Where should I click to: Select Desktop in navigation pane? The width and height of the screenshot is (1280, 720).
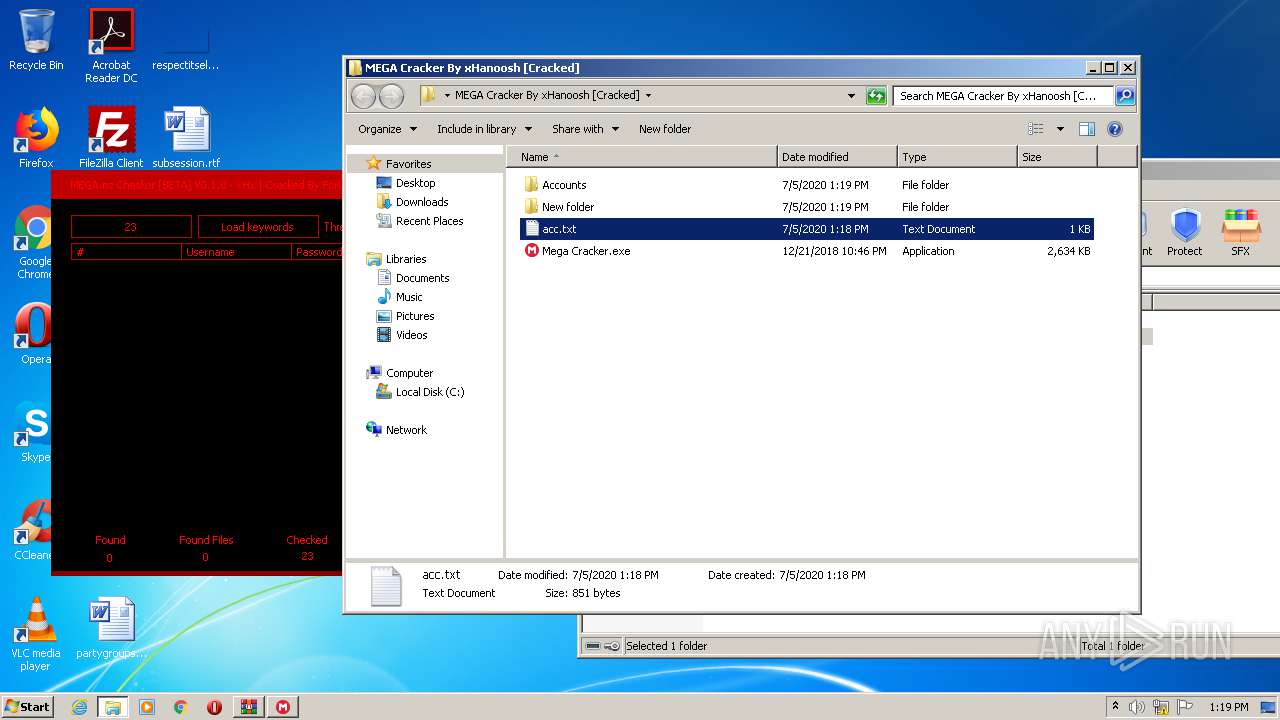415,183
